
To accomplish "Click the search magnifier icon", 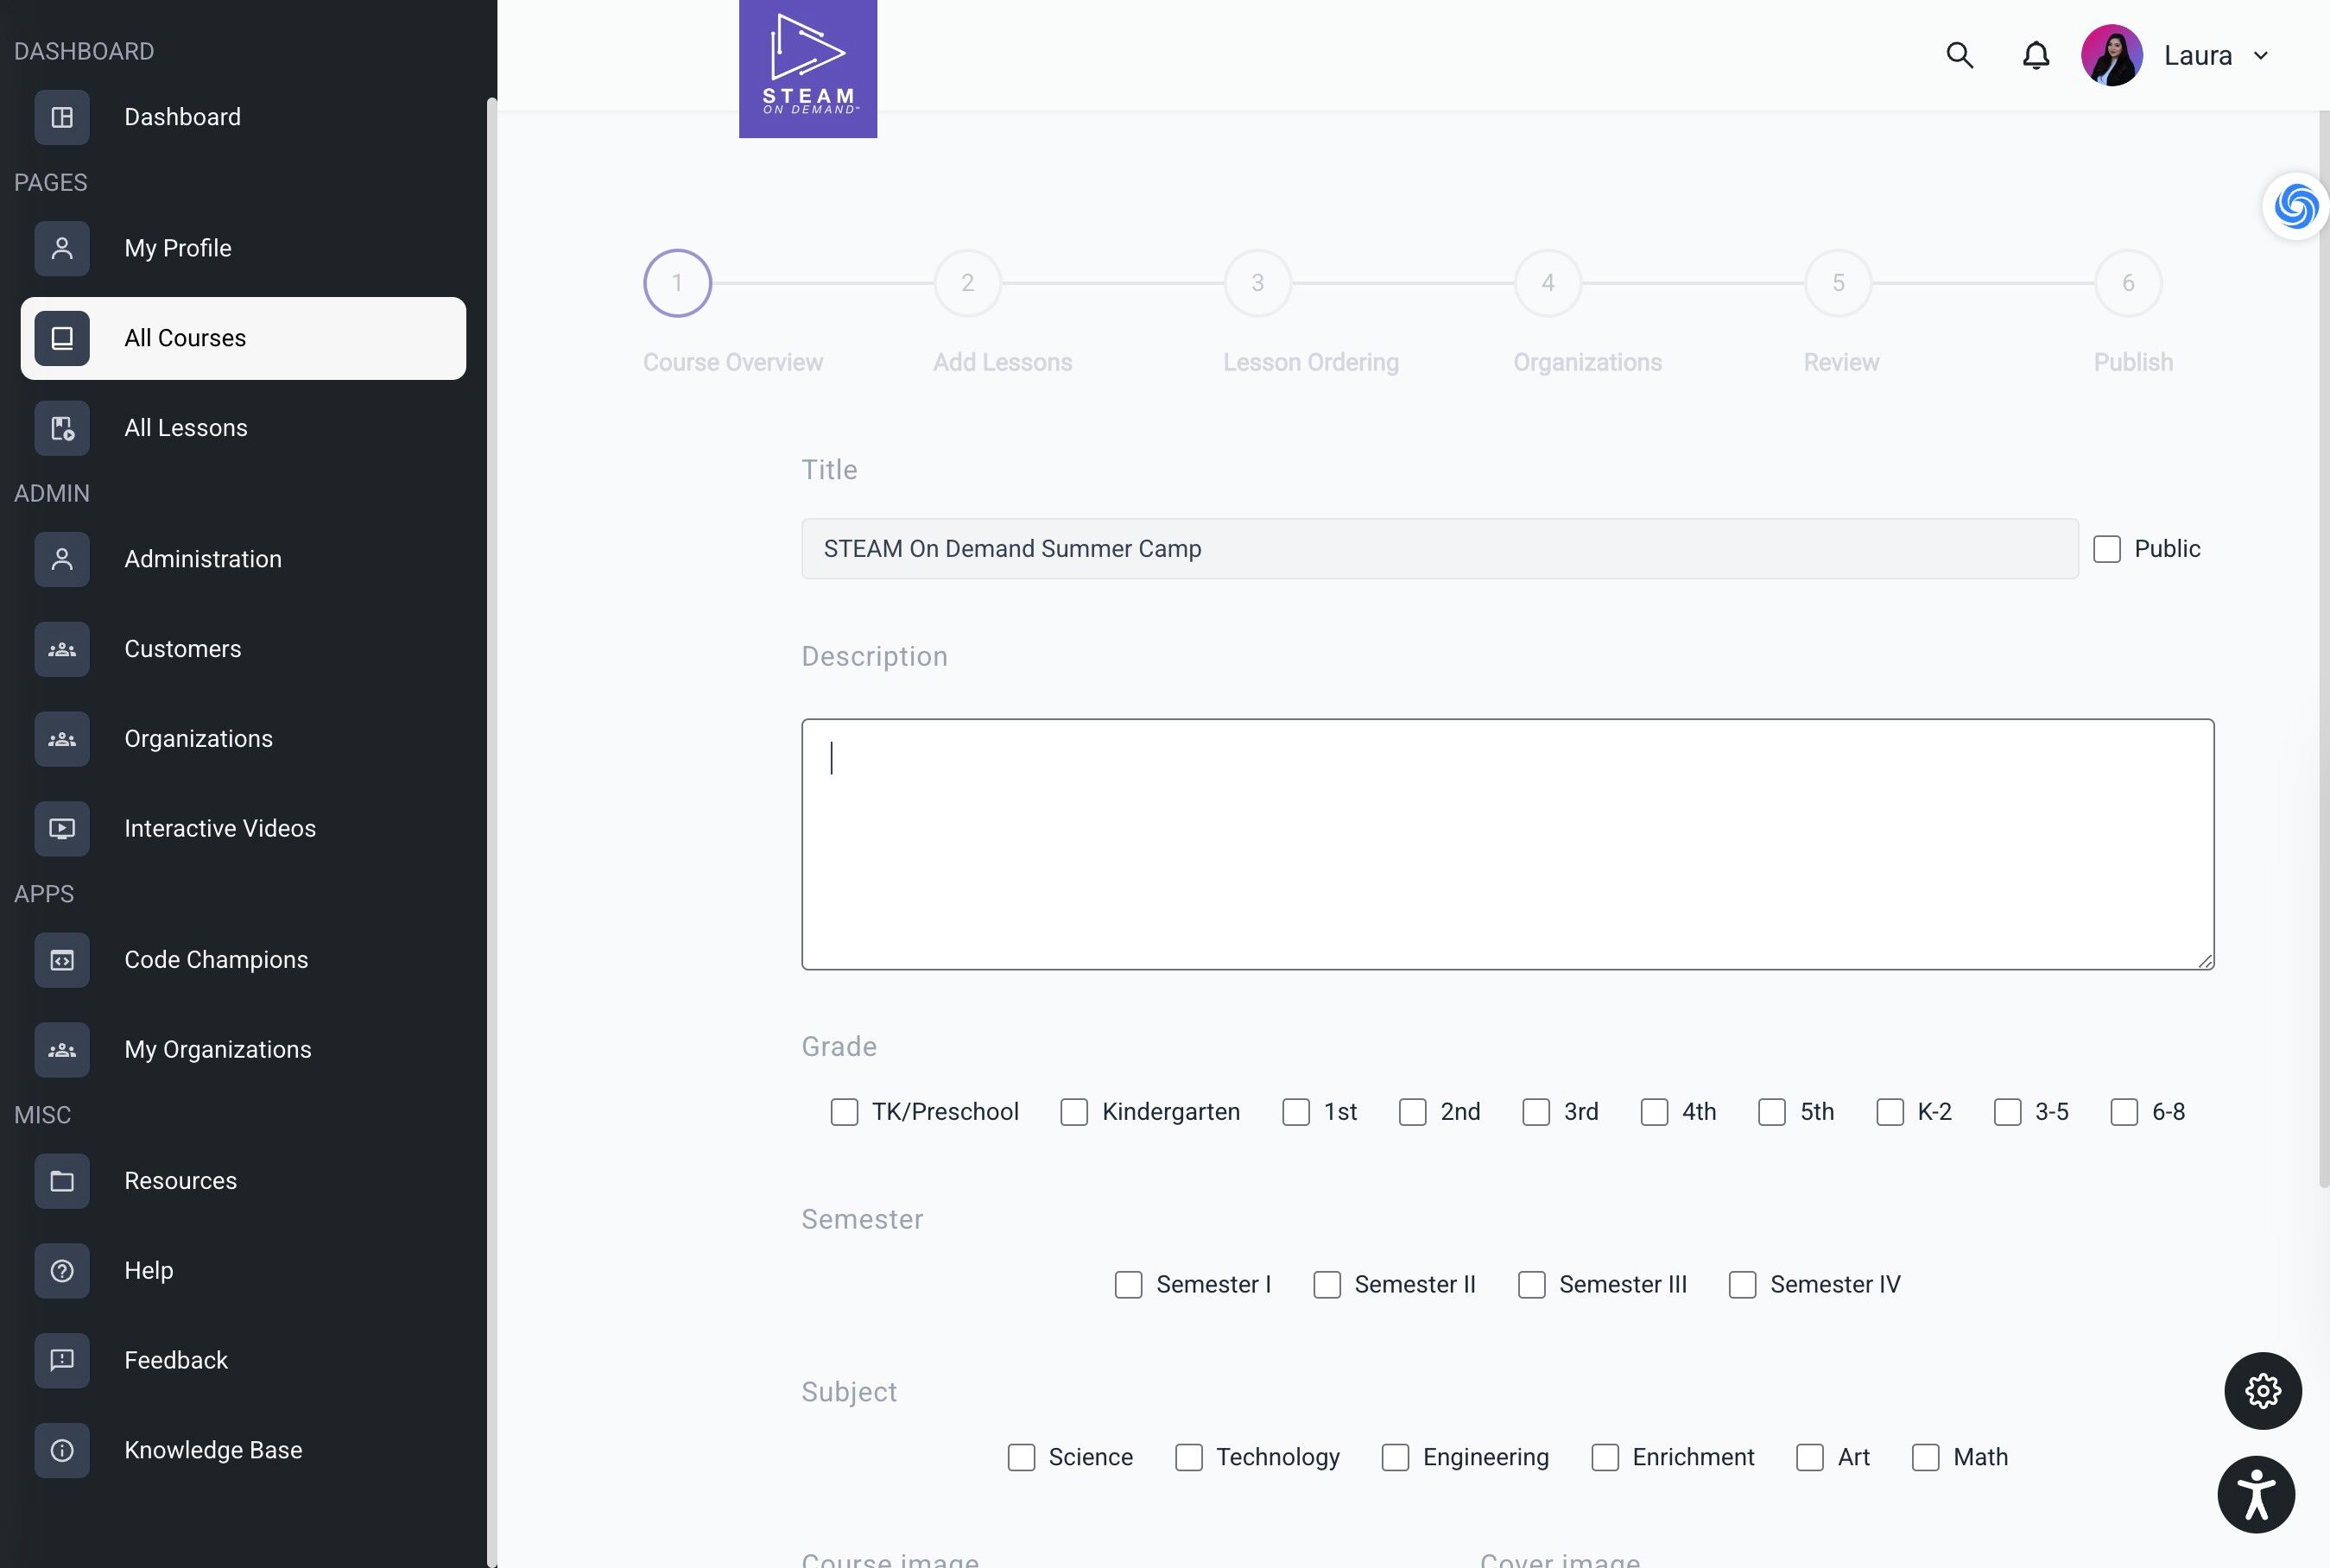I will click(1959, 55).
